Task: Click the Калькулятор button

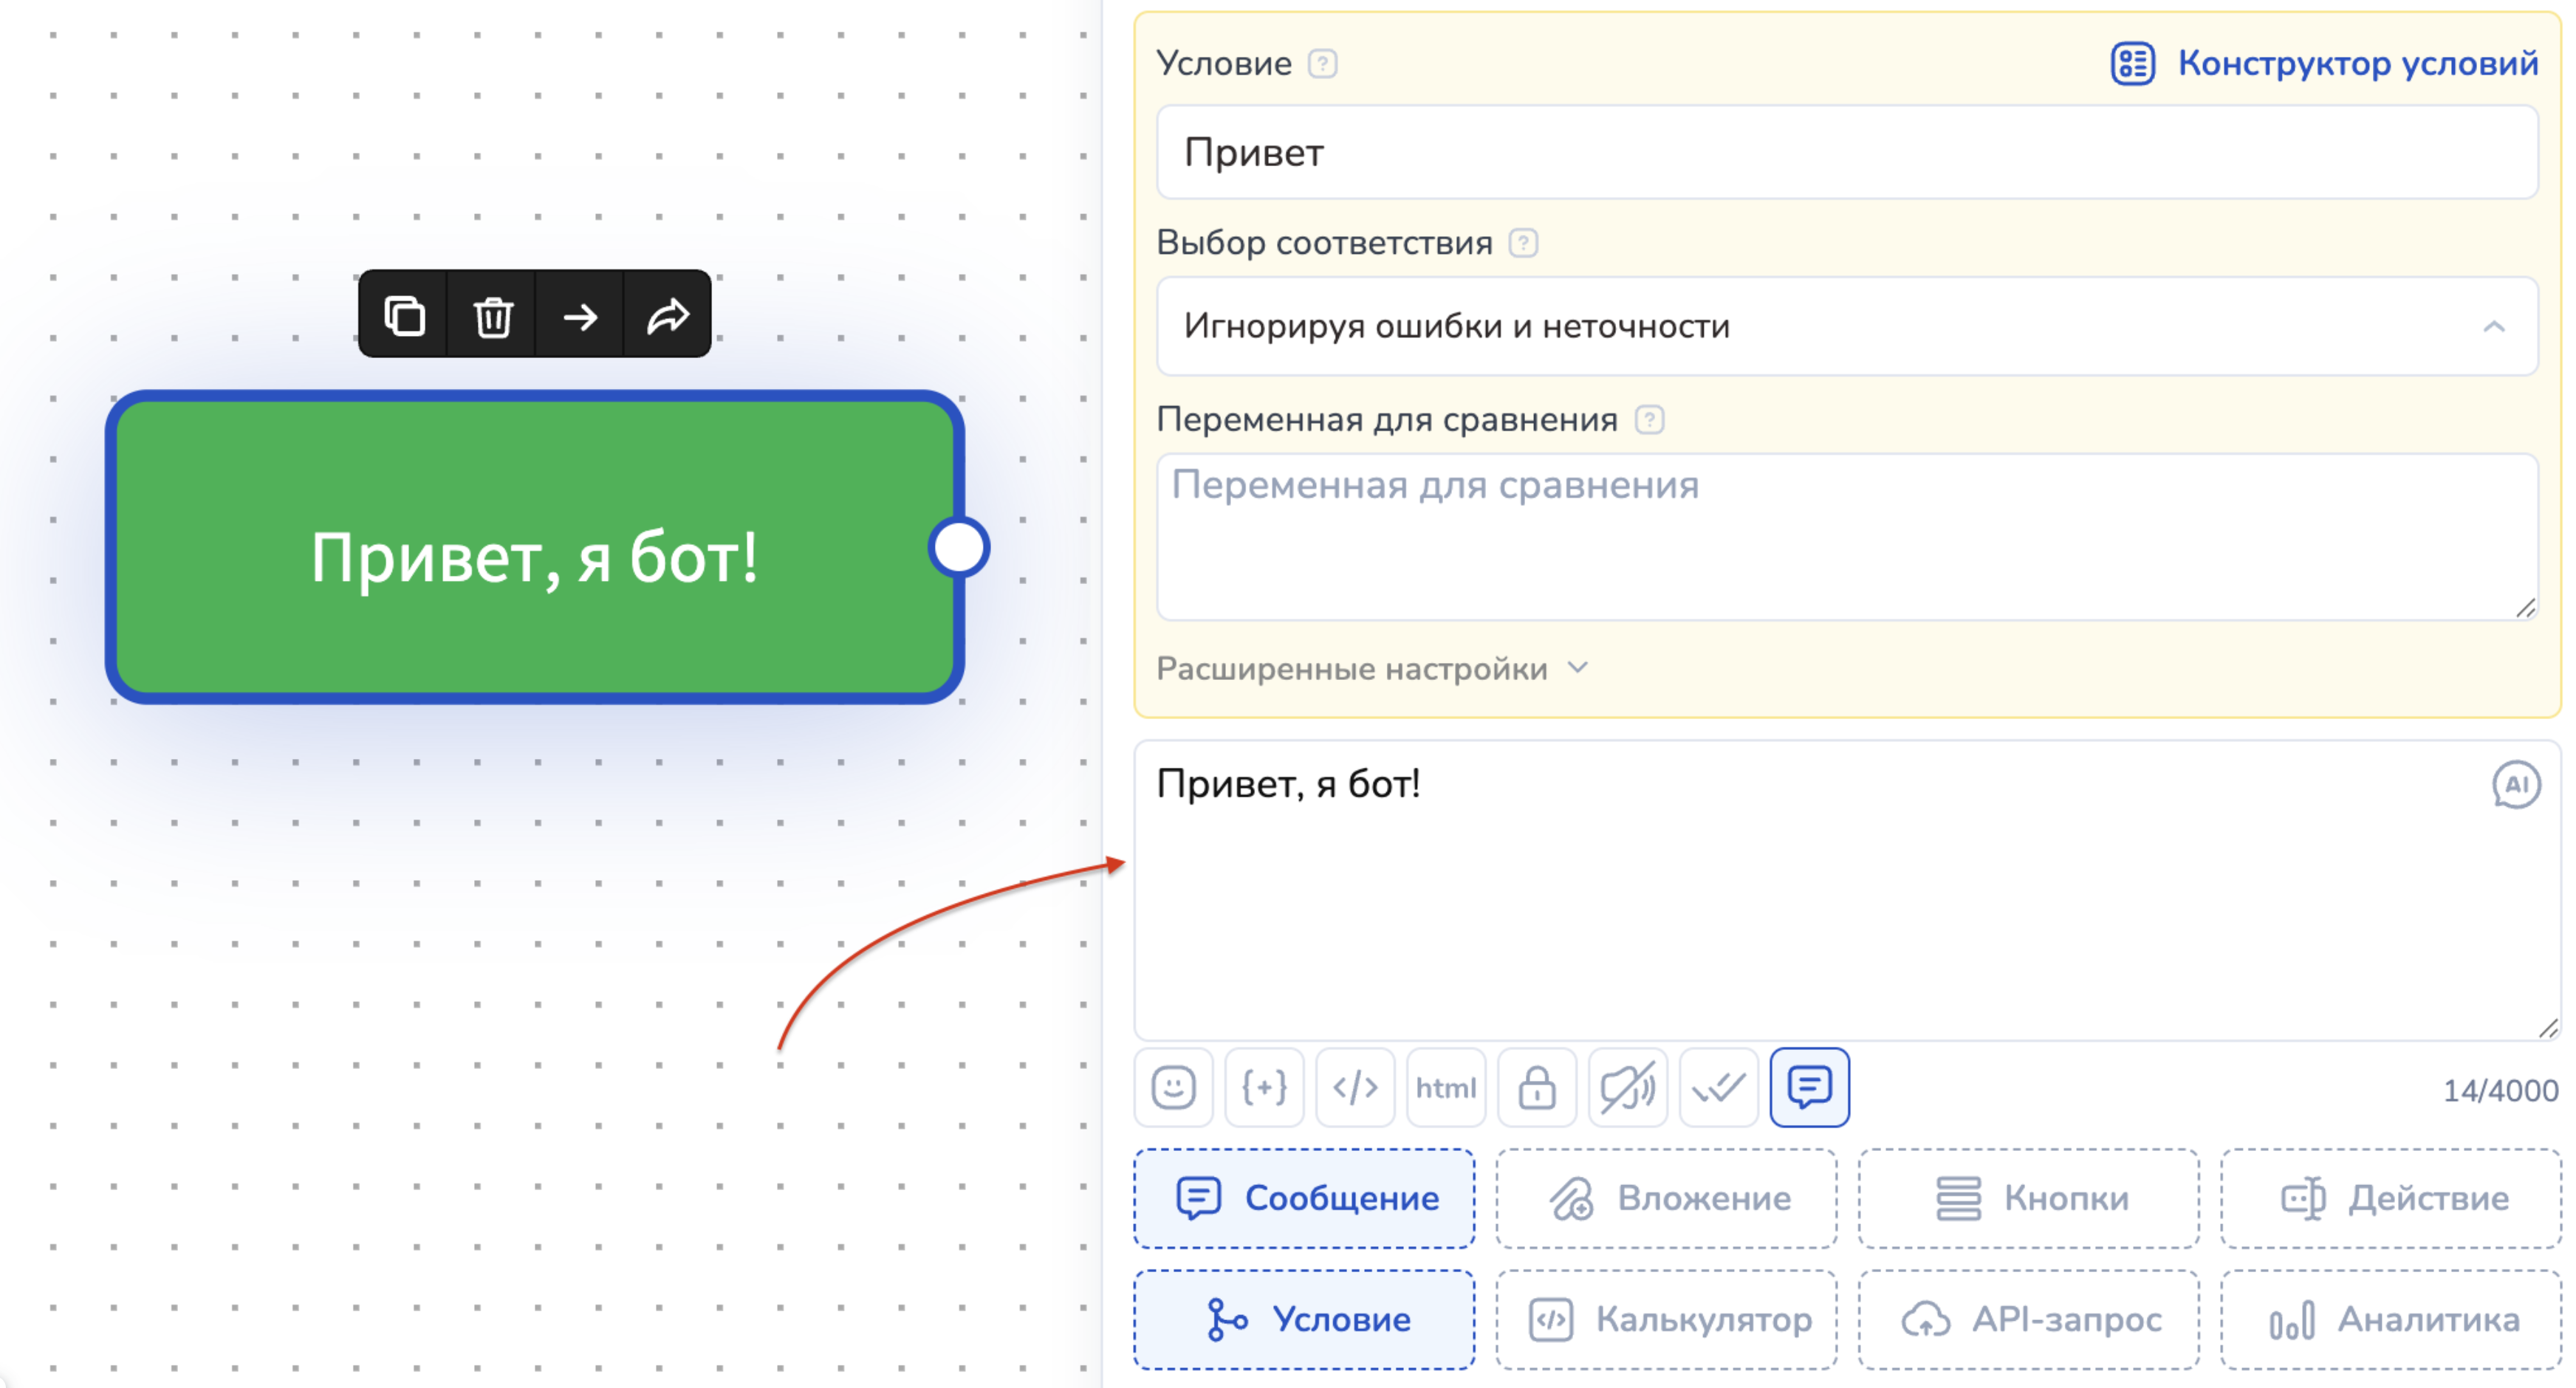Action: tap(1667, 1319)
